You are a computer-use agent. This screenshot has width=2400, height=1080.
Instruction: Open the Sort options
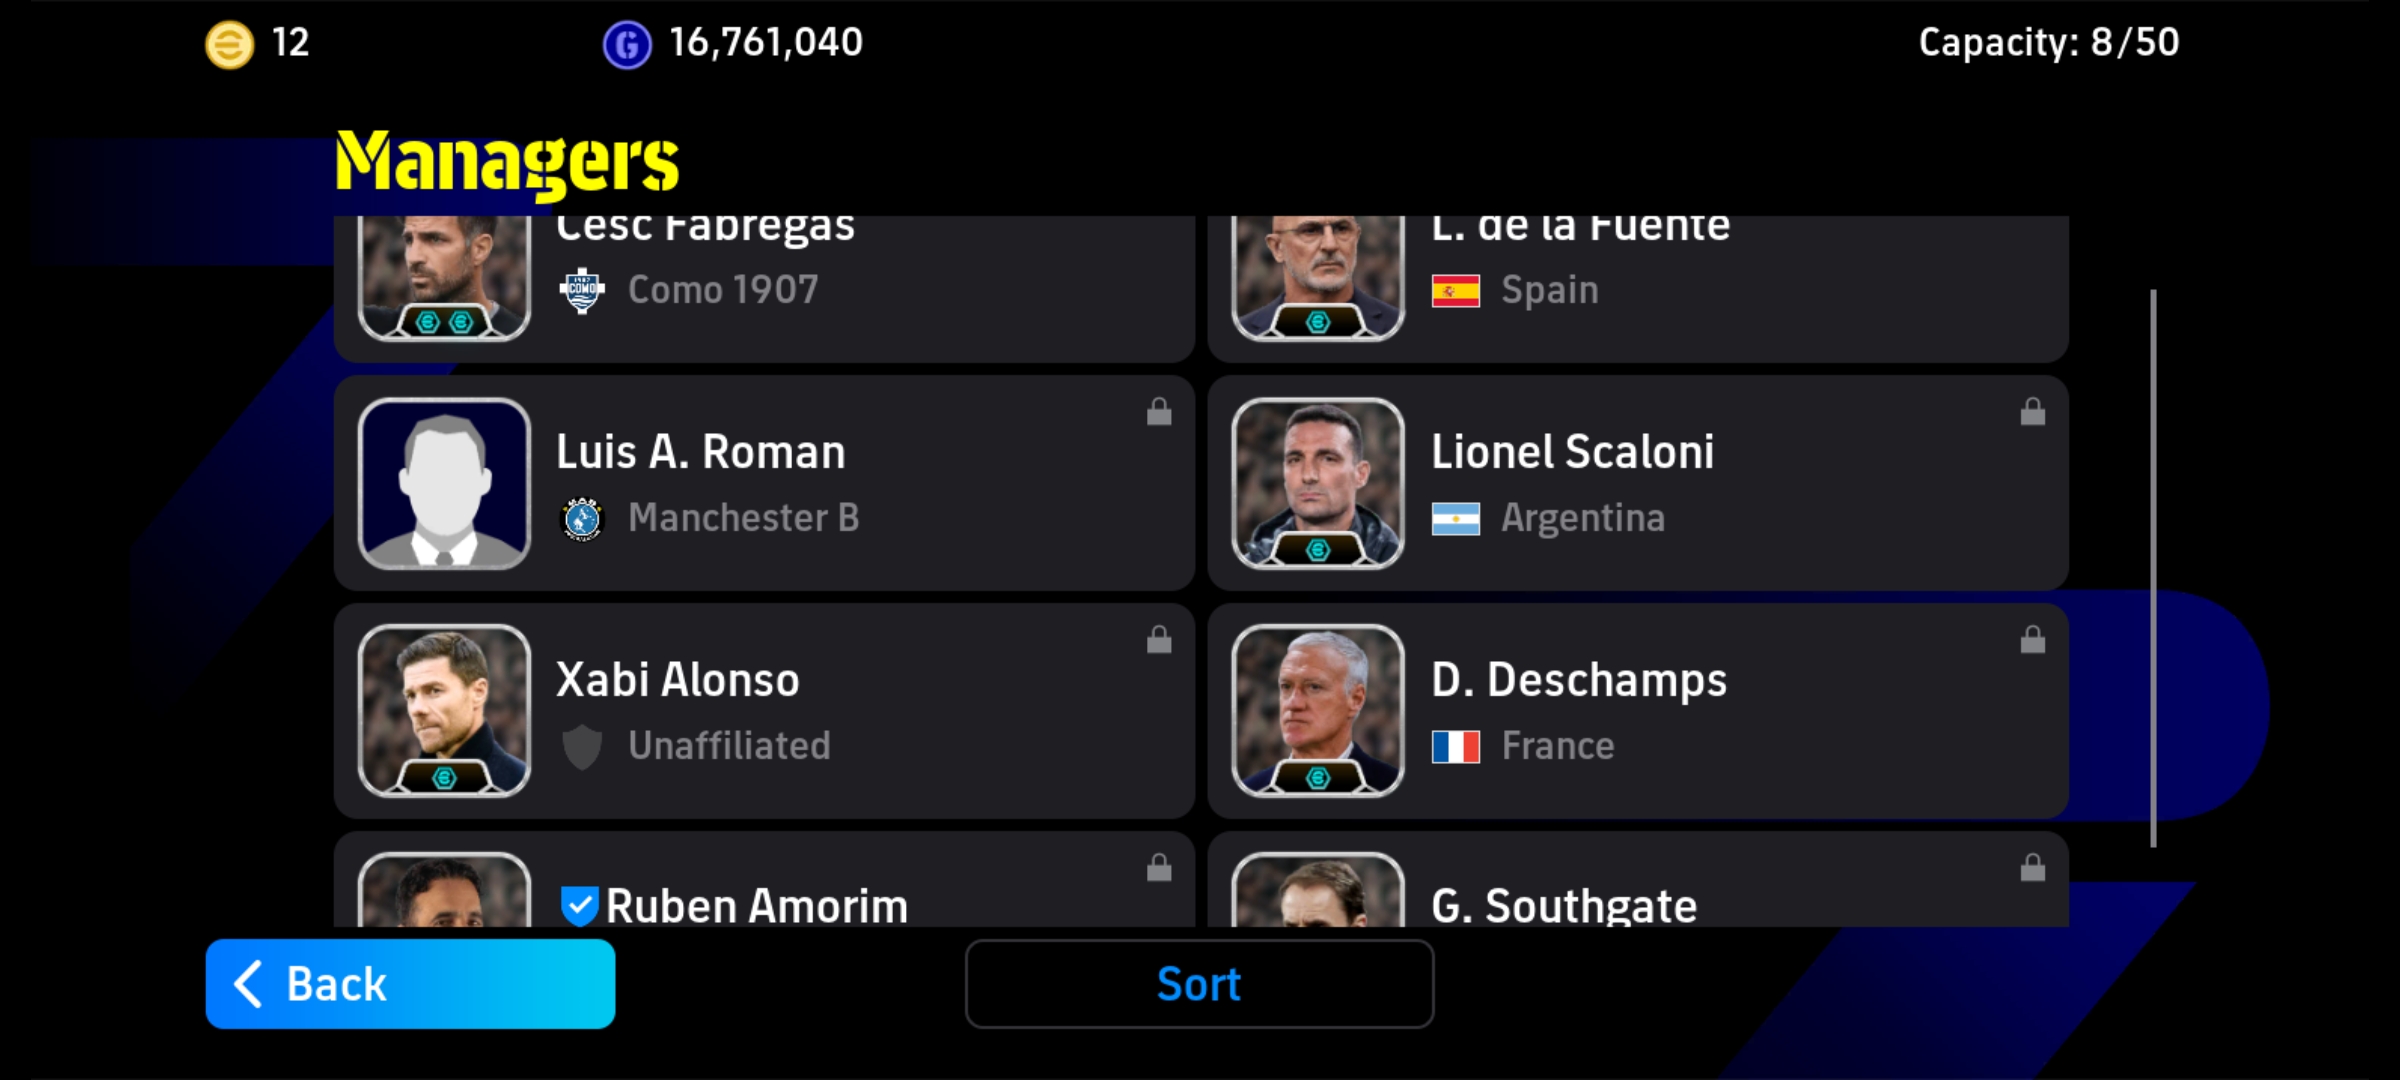[x=1199, y=984]
